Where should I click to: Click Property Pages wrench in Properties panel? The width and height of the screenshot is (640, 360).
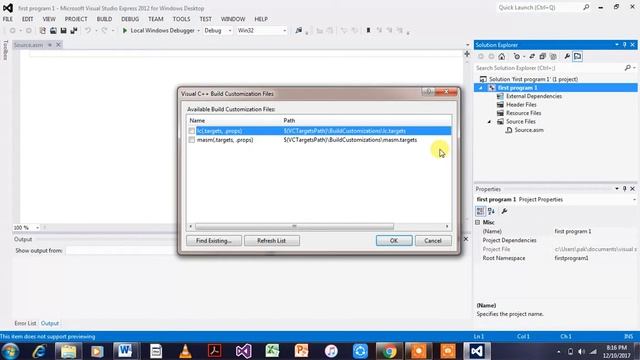(504, 211)
